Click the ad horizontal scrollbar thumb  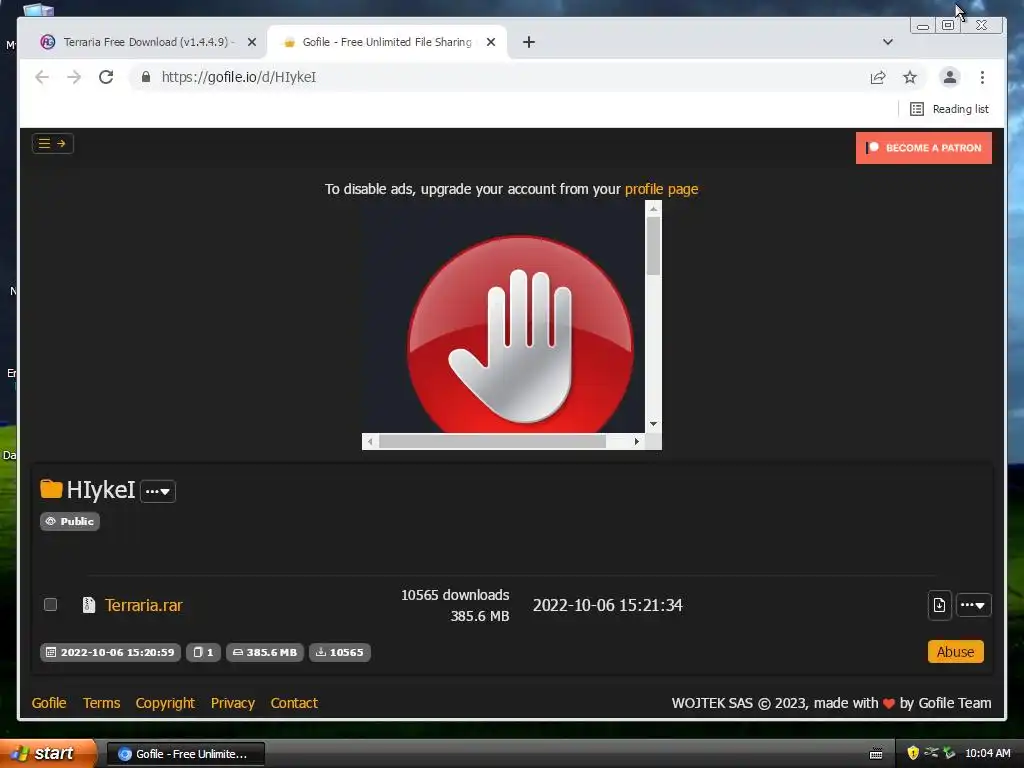point(492,441)
